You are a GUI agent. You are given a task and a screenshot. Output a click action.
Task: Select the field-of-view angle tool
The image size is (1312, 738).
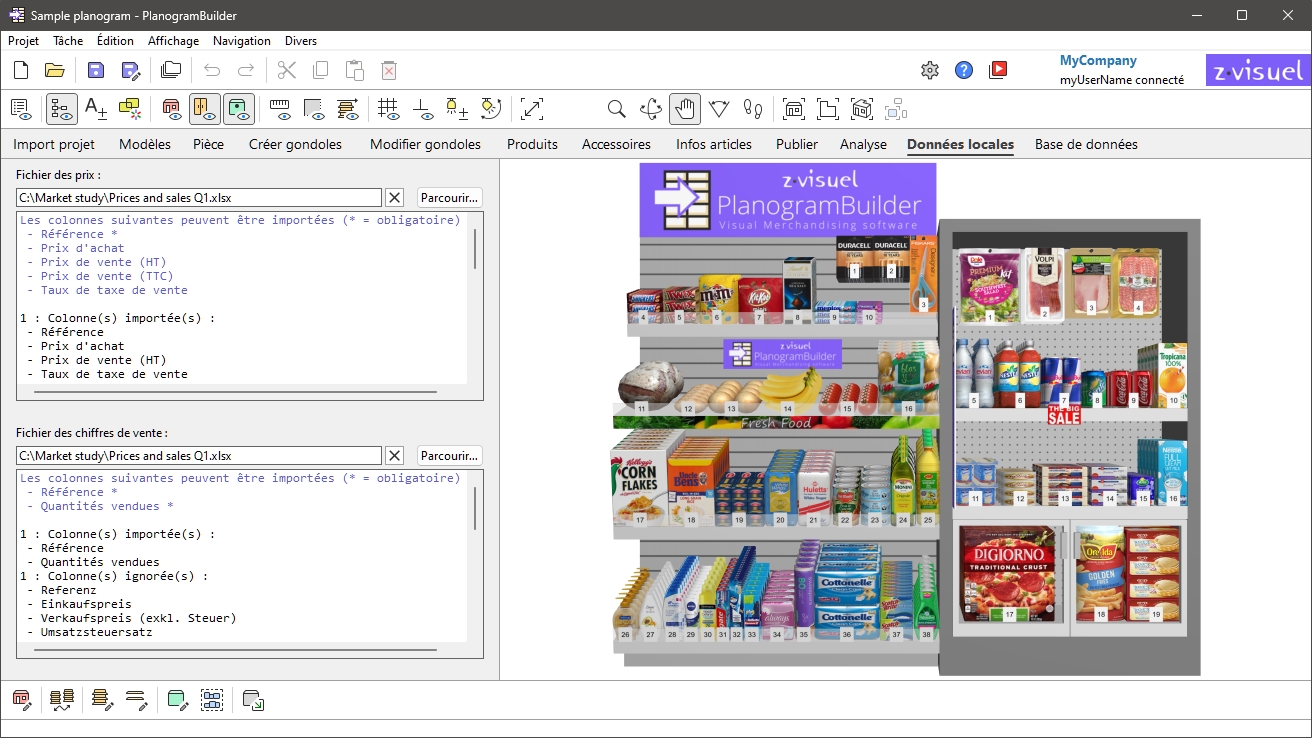[719, 108]
